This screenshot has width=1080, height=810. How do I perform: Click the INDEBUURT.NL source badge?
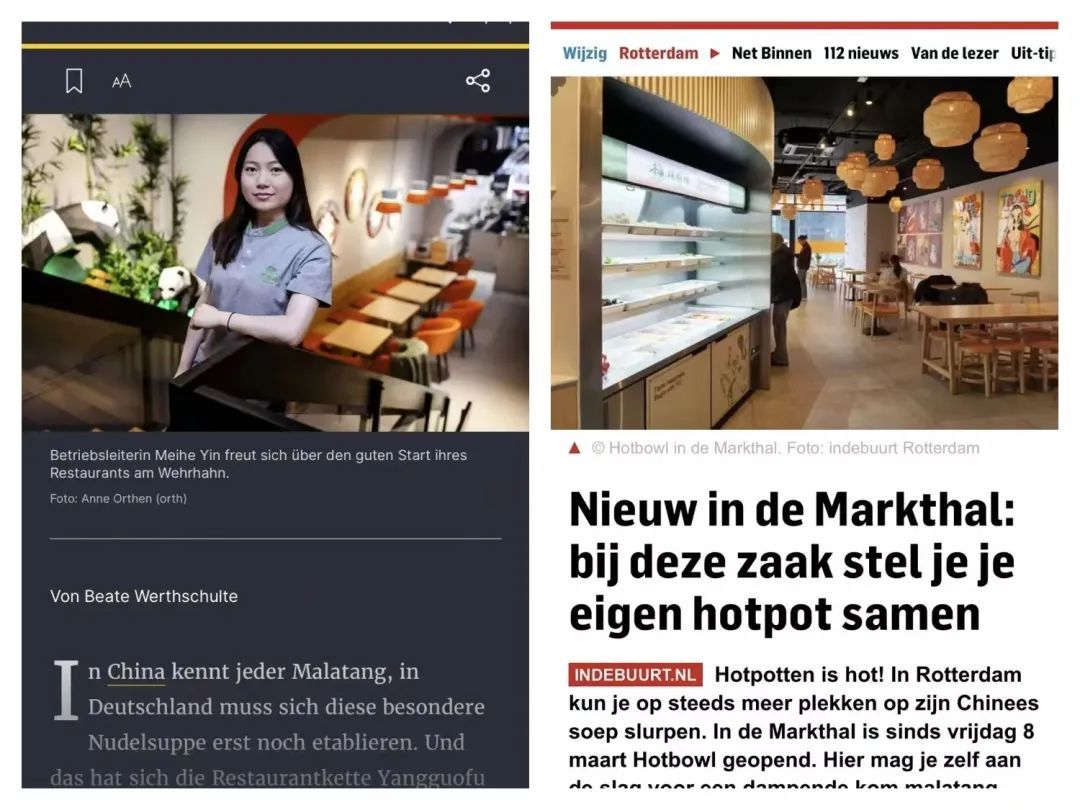coord(635,675)
